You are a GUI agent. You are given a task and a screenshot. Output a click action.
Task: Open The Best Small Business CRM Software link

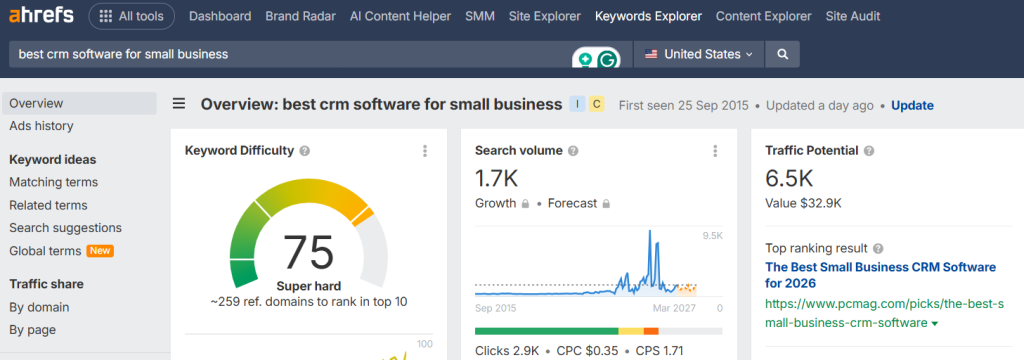pyautogui.click(x=881, y=275)
